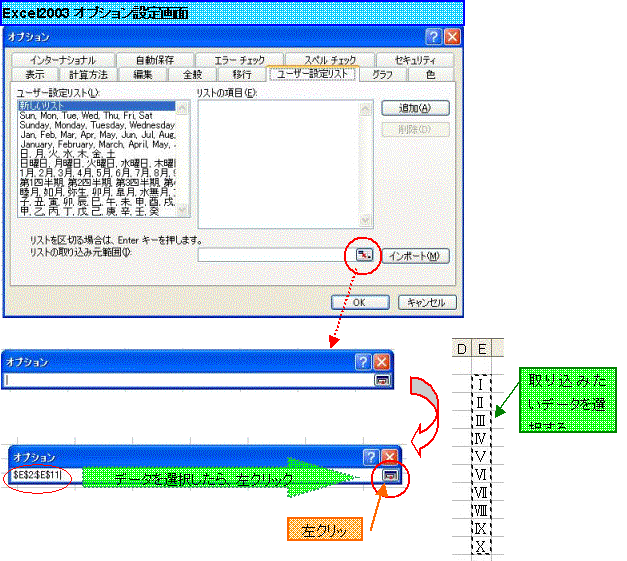Select the Sunday, Monday, Tuesday list entry
Image resolution: width=627 pixels, height=561 pixels.
point(97,125)
